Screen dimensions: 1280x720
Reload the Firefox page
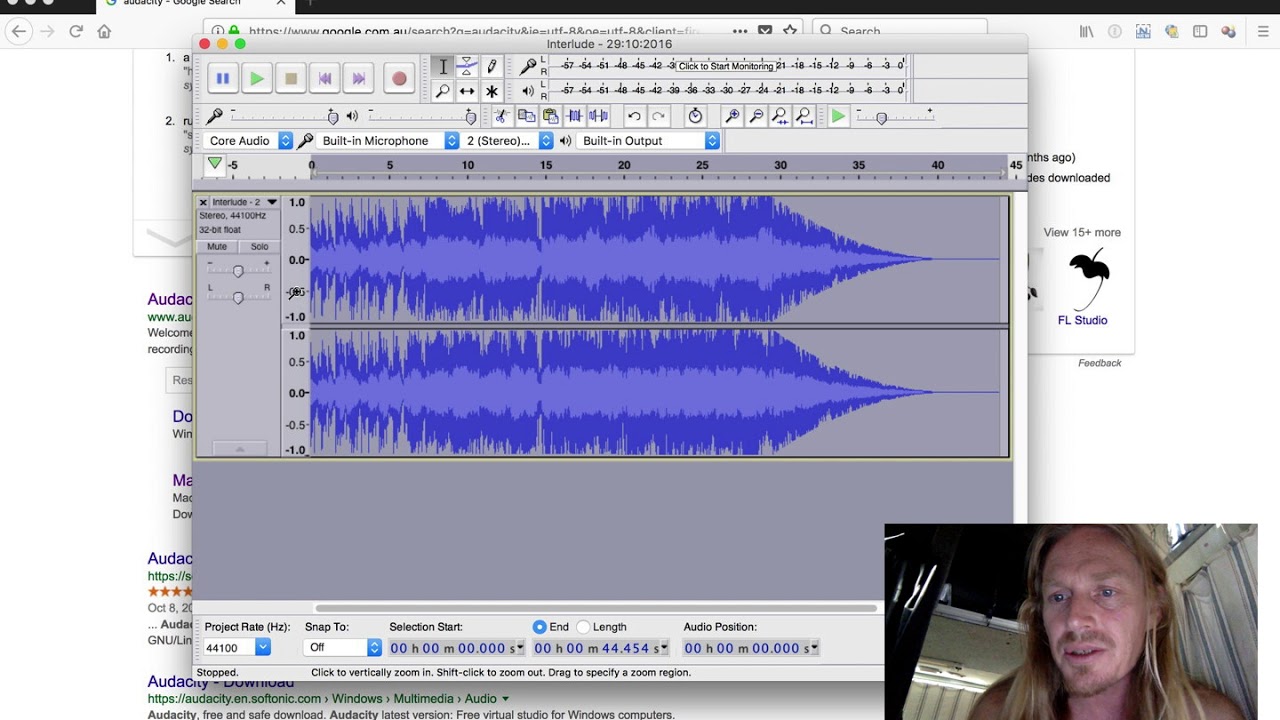pyautogui.click(x=75, y=31)
